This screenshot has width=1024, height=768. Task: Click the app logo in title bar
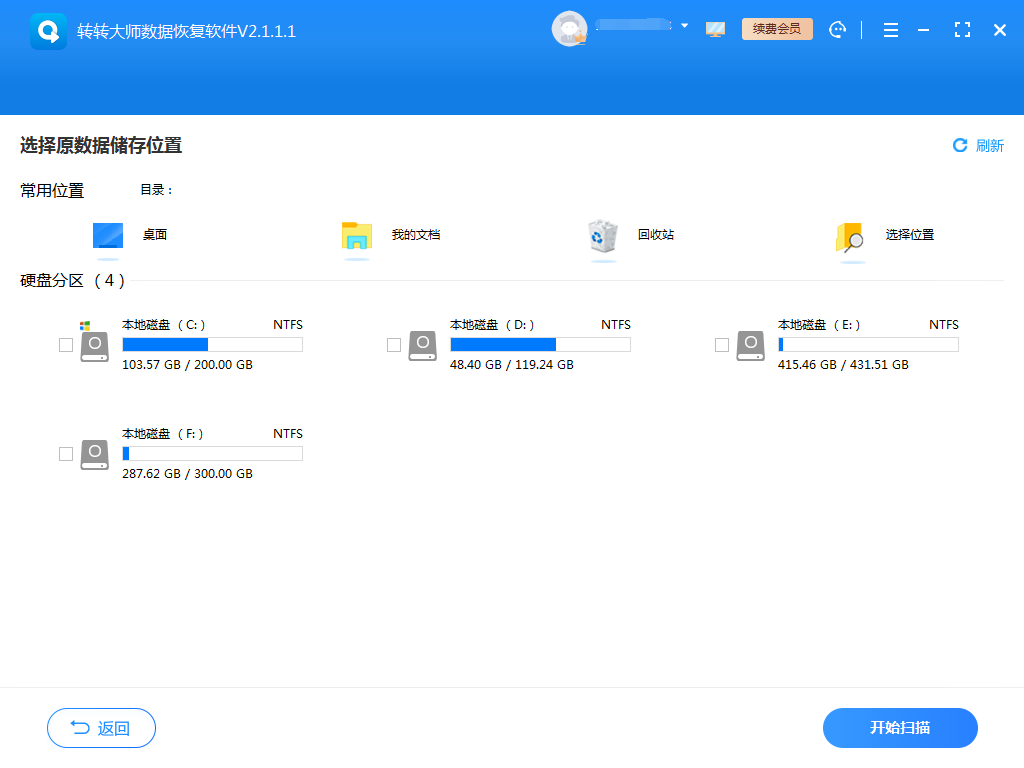pyautogui.click(x=48, y=31)
